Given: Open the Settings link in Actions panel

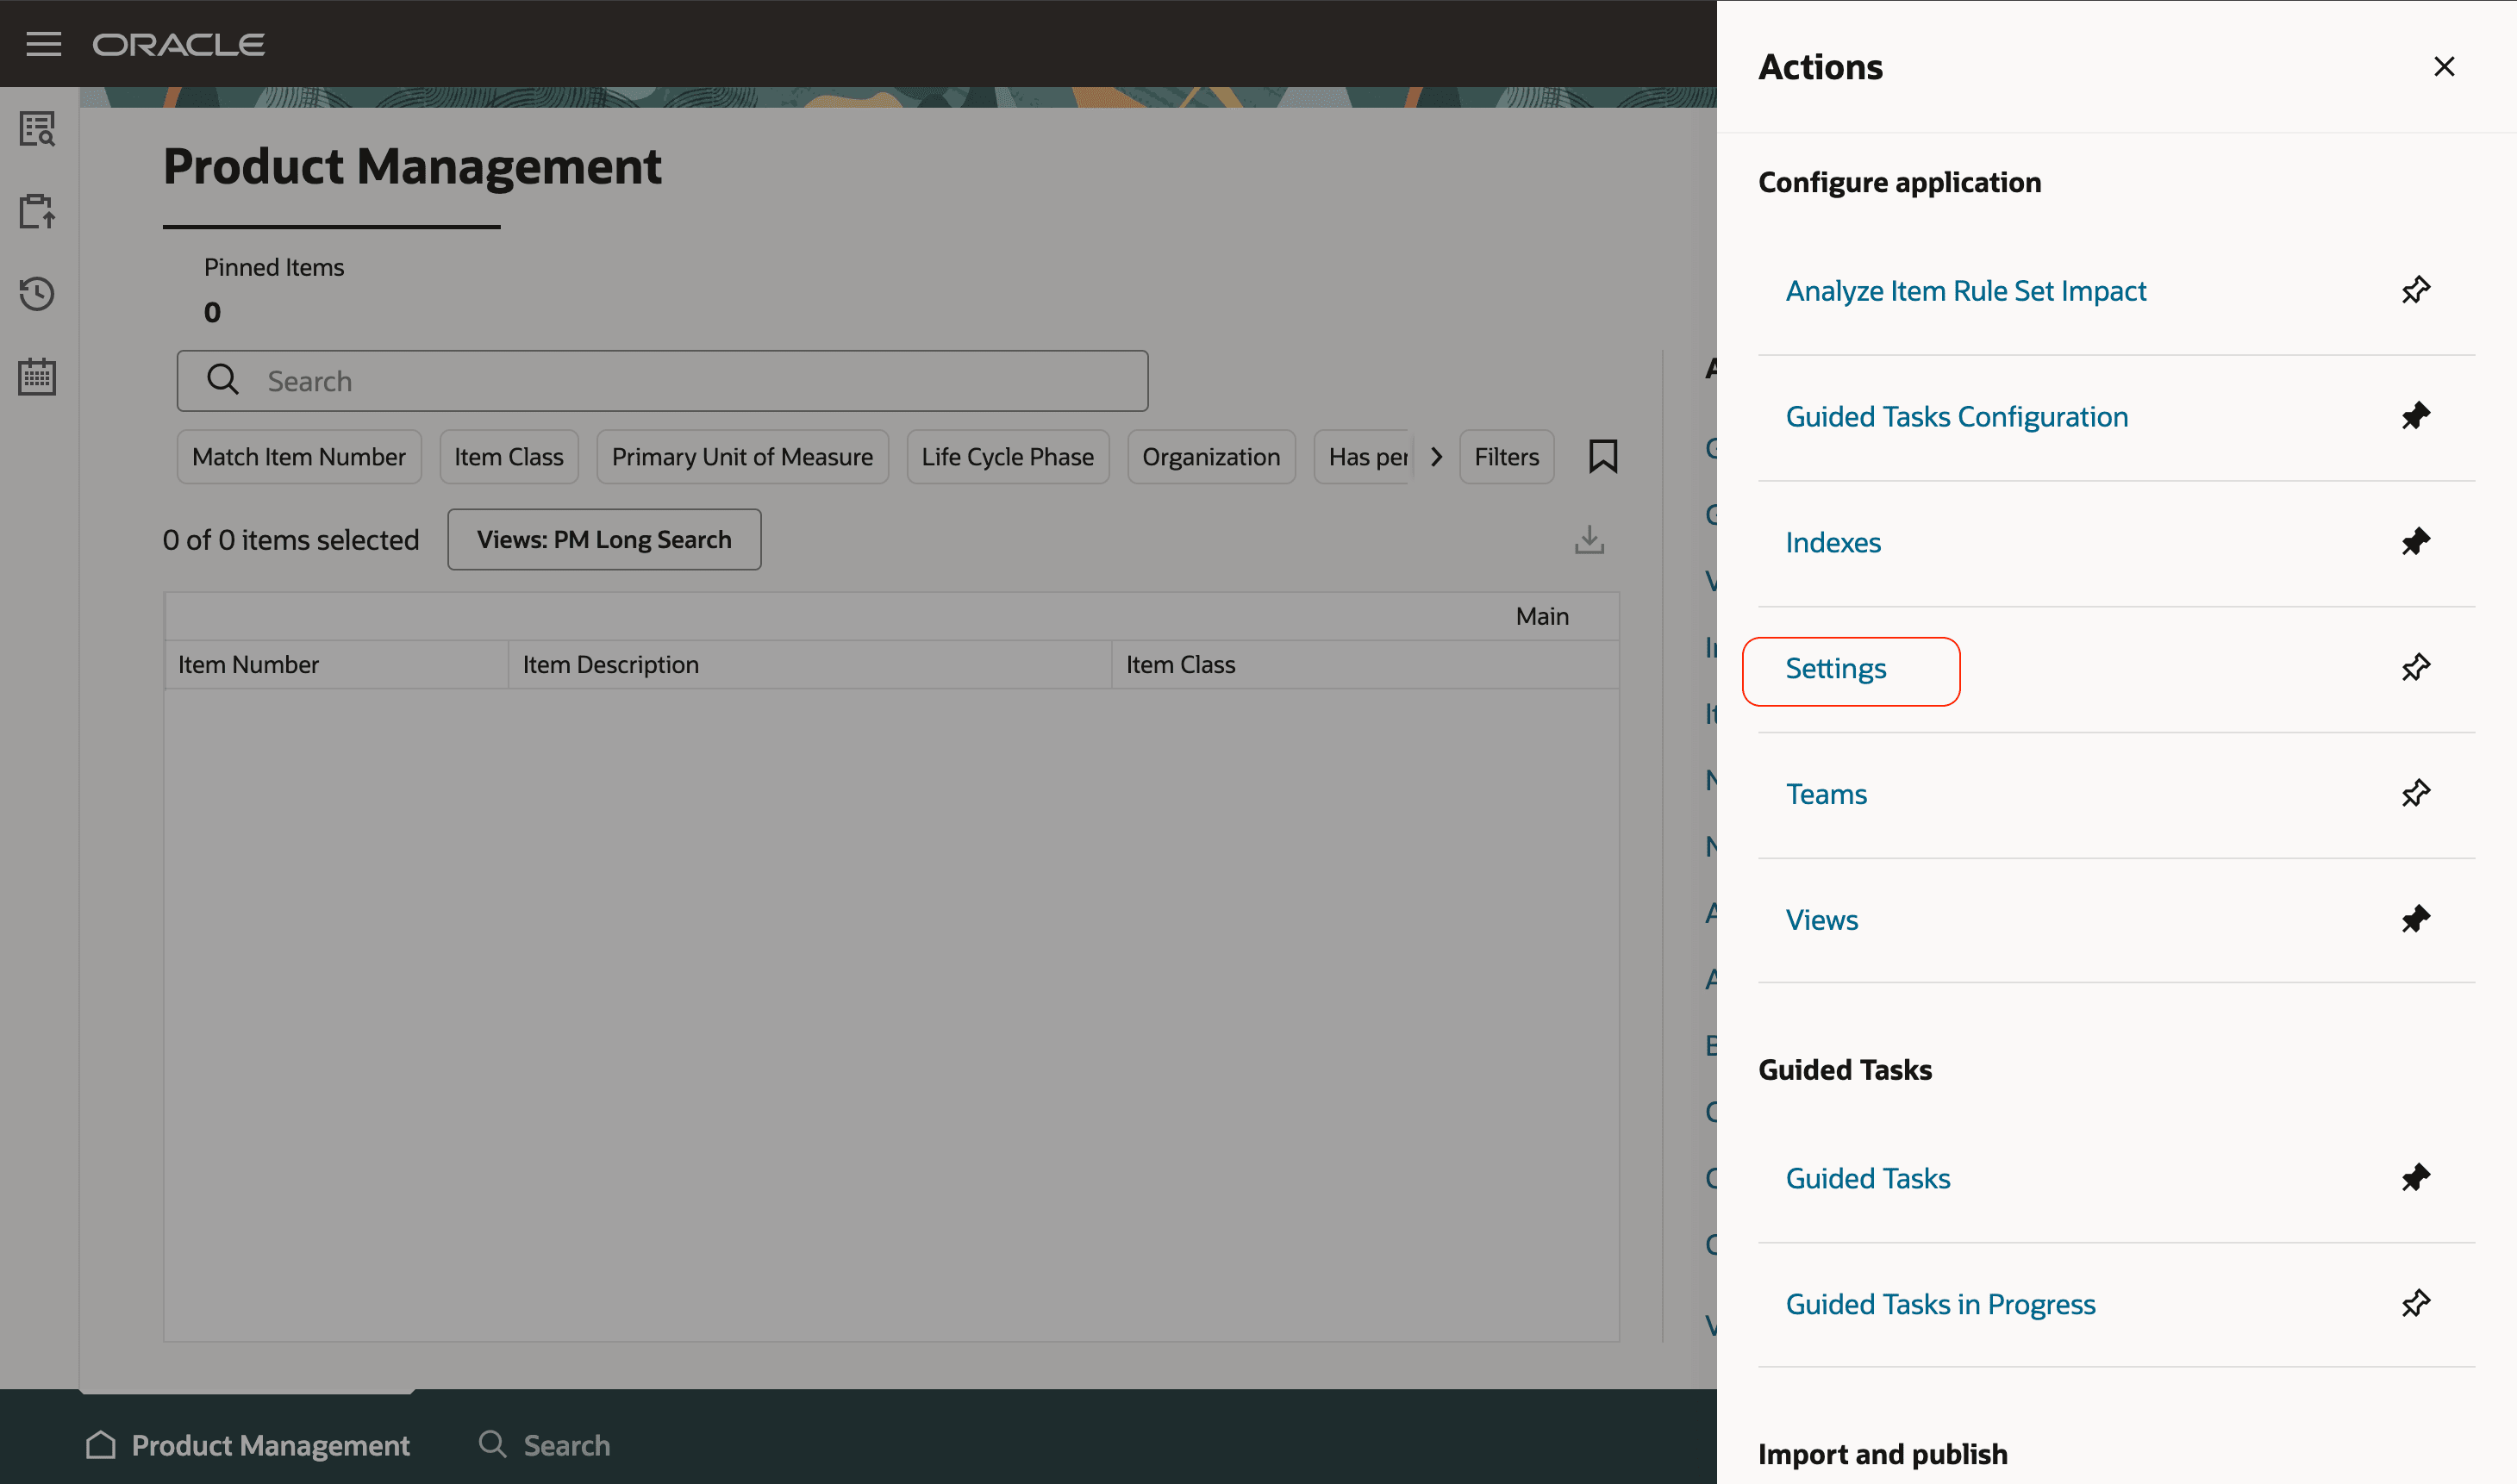Looking at the screenshot, I should 1836,669.
